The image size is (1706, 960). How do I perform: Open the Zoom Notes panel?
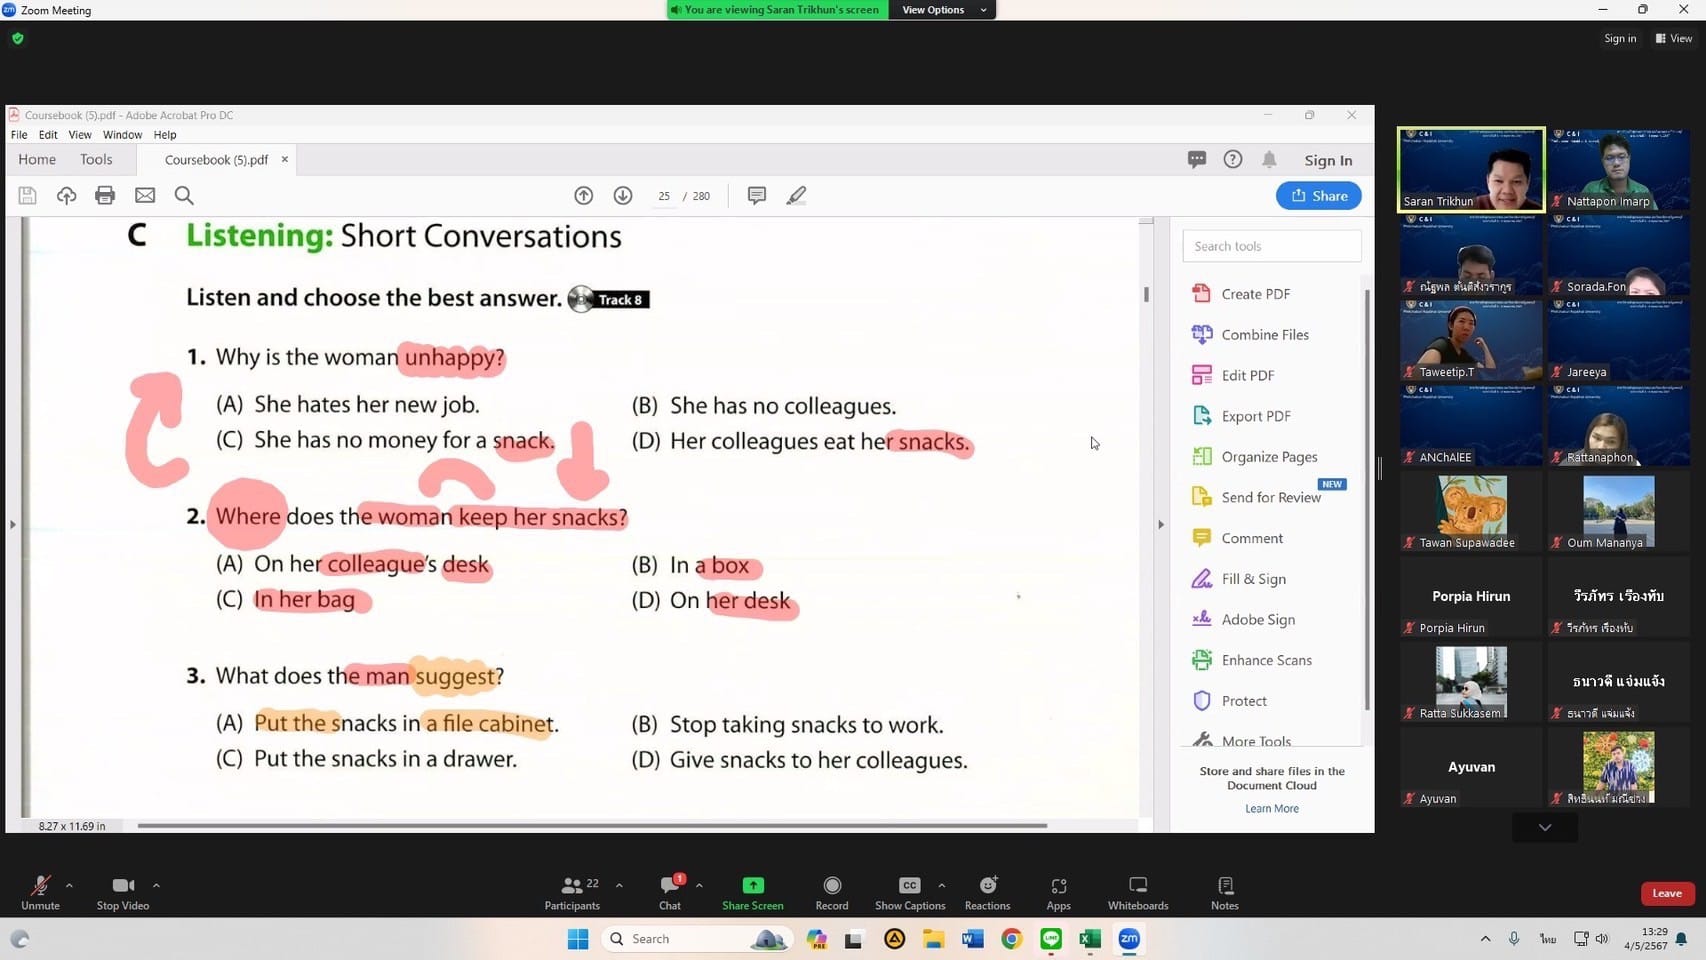tap(1224, 886)
